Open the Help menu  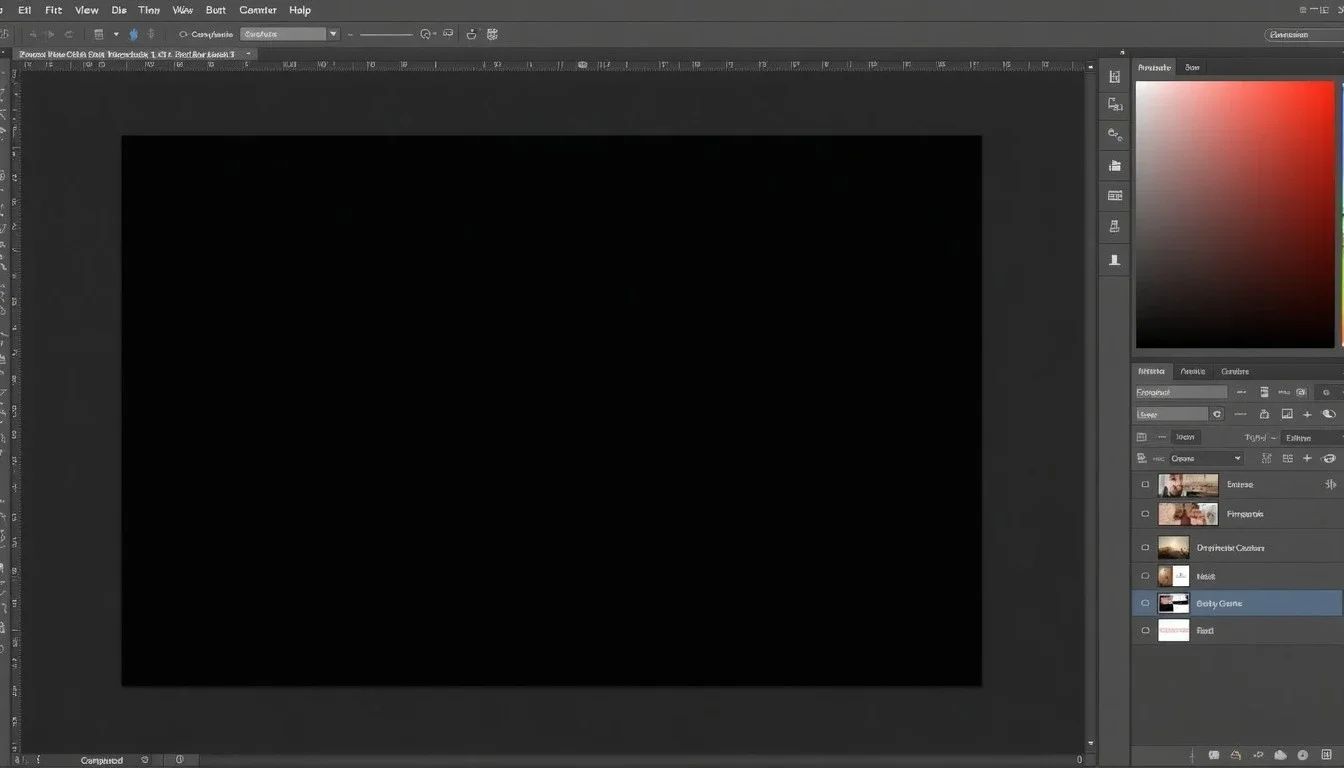coord(300,10)
